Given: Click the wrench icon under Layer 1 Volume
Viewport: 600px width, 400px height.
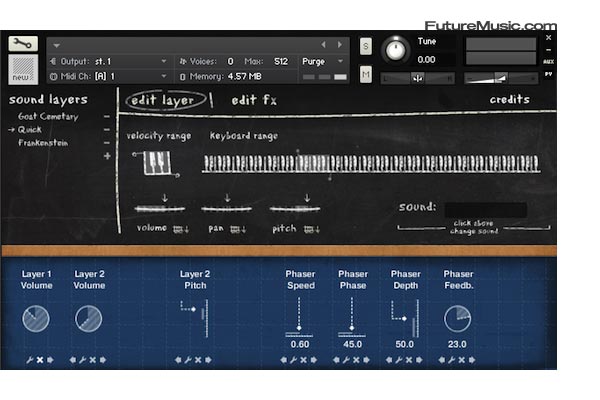Looking at the screenshot, I should click(30, 360).
